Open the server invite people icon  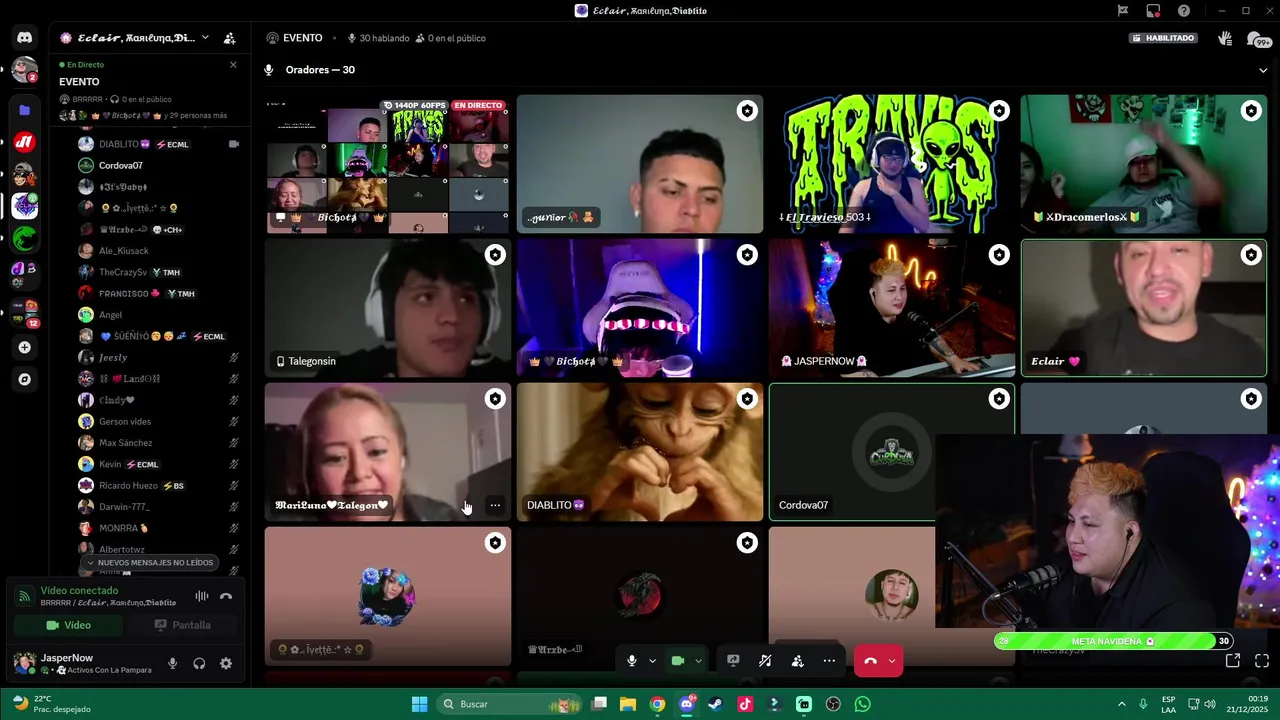click(229, 38)
